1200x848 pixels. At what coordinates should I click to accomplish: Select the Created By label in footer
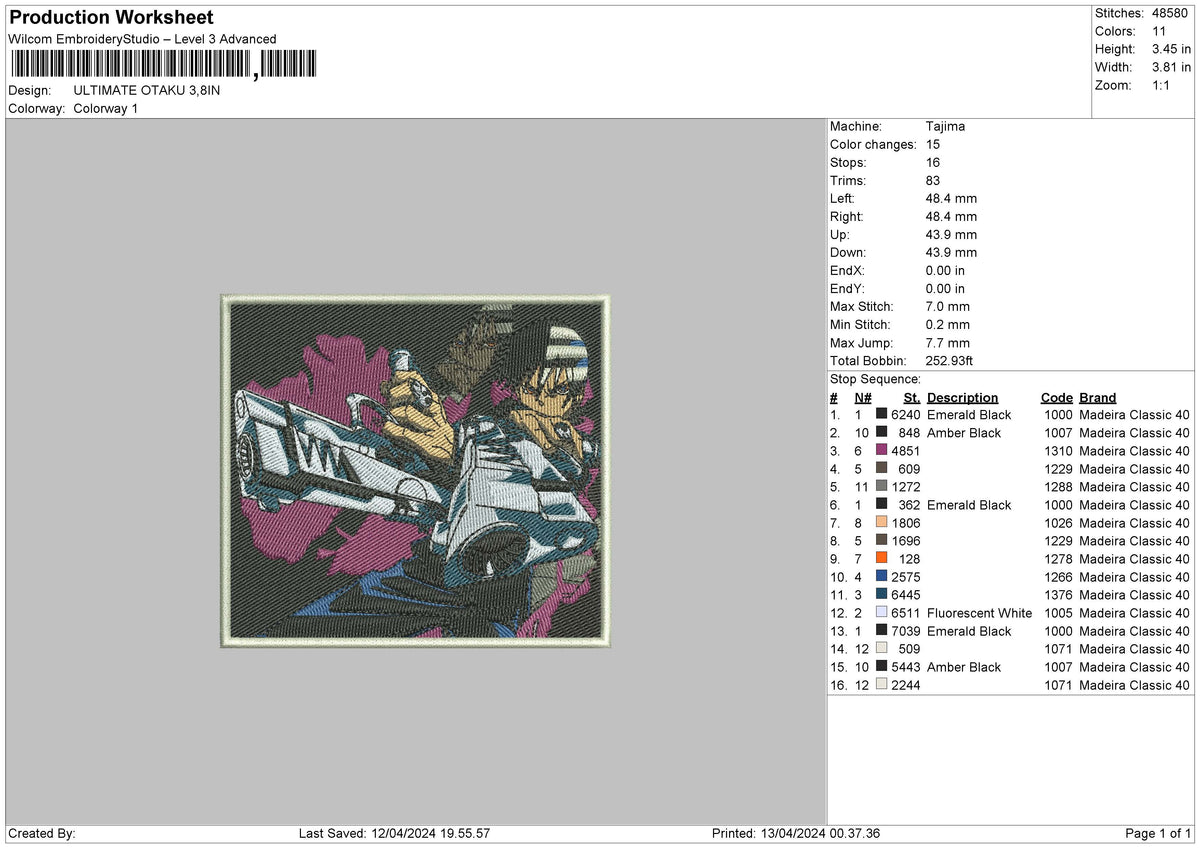(42, 834)
